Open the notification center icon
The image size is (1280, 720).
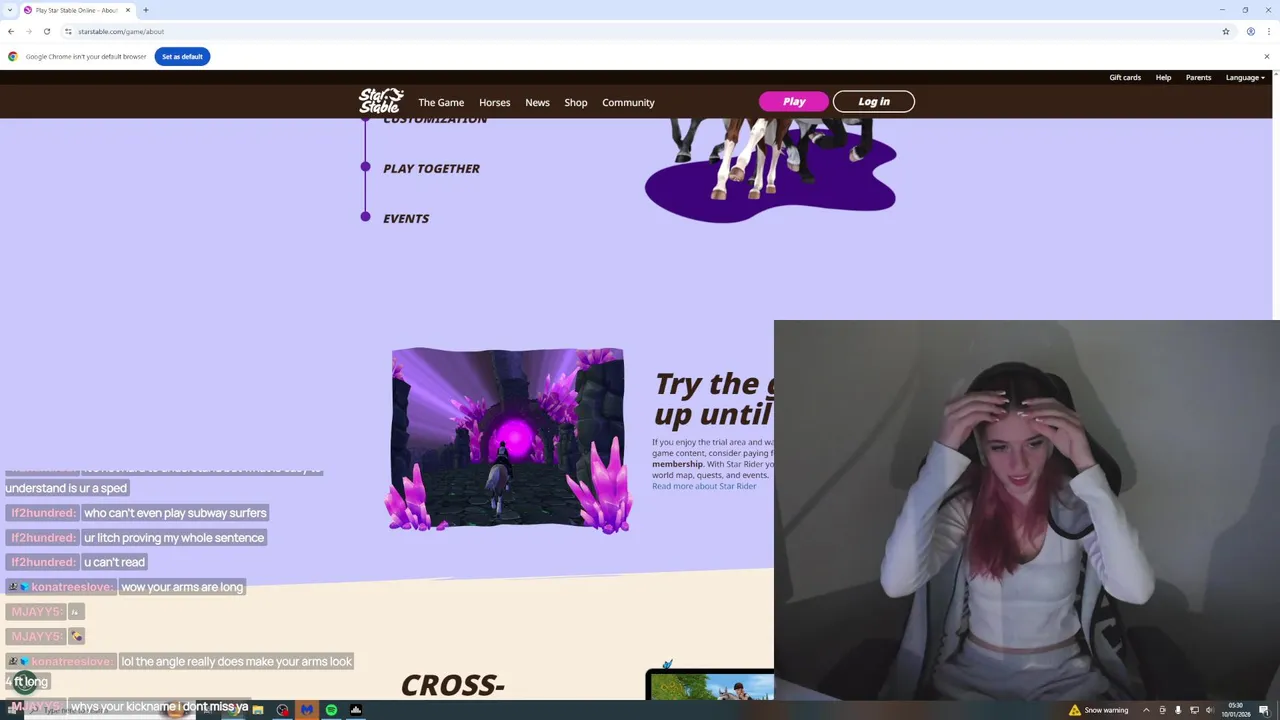(x=1264, y=710)
